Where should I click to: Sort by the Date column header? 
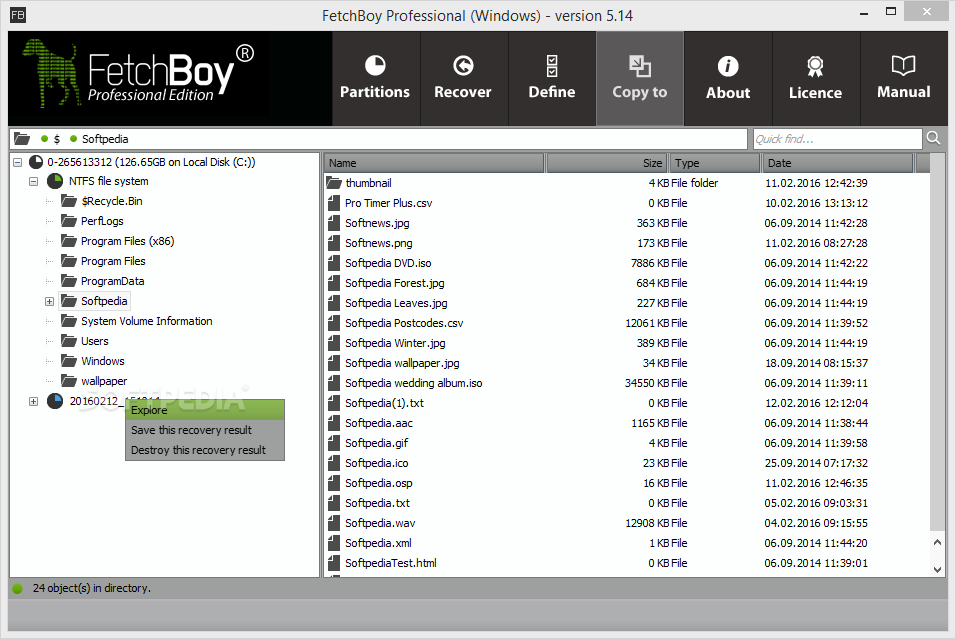838,163
